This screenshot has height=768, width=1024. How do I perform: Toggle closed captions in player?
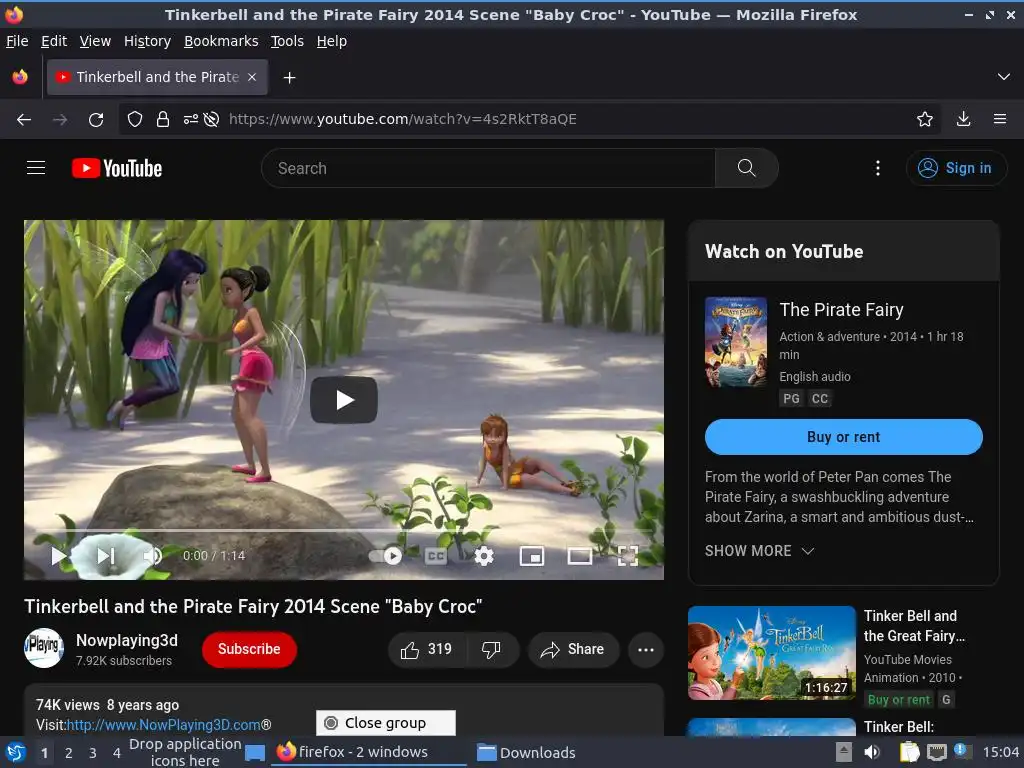[436, 556]
